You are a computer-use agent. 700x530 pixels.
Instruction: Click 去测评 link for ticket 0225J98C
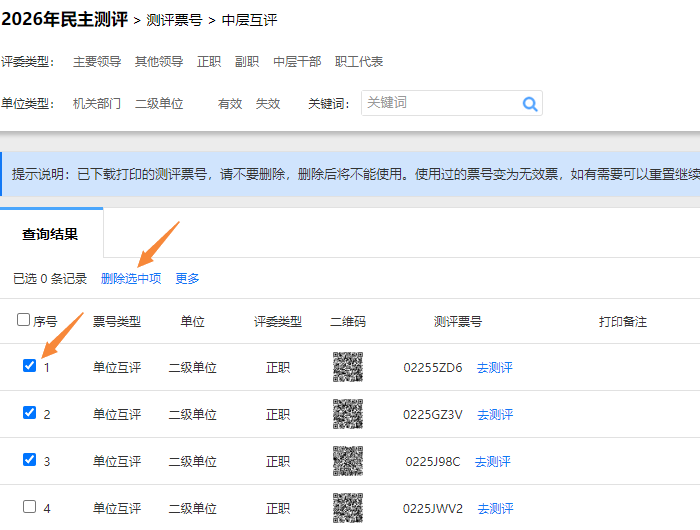pos(493,462)
